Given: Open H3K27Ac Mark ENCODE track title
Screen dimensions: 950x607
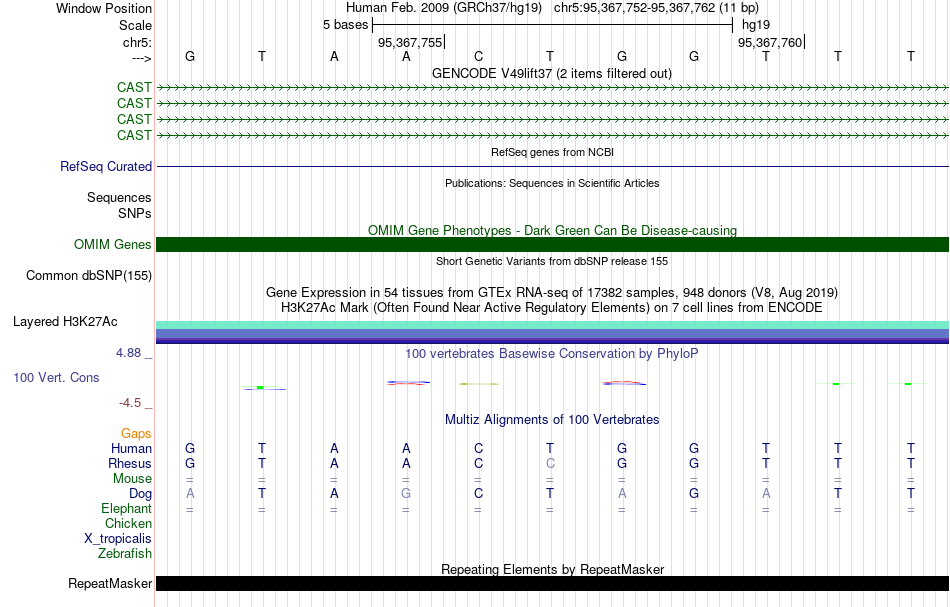Looking at the screenshot, I should 552,307.
